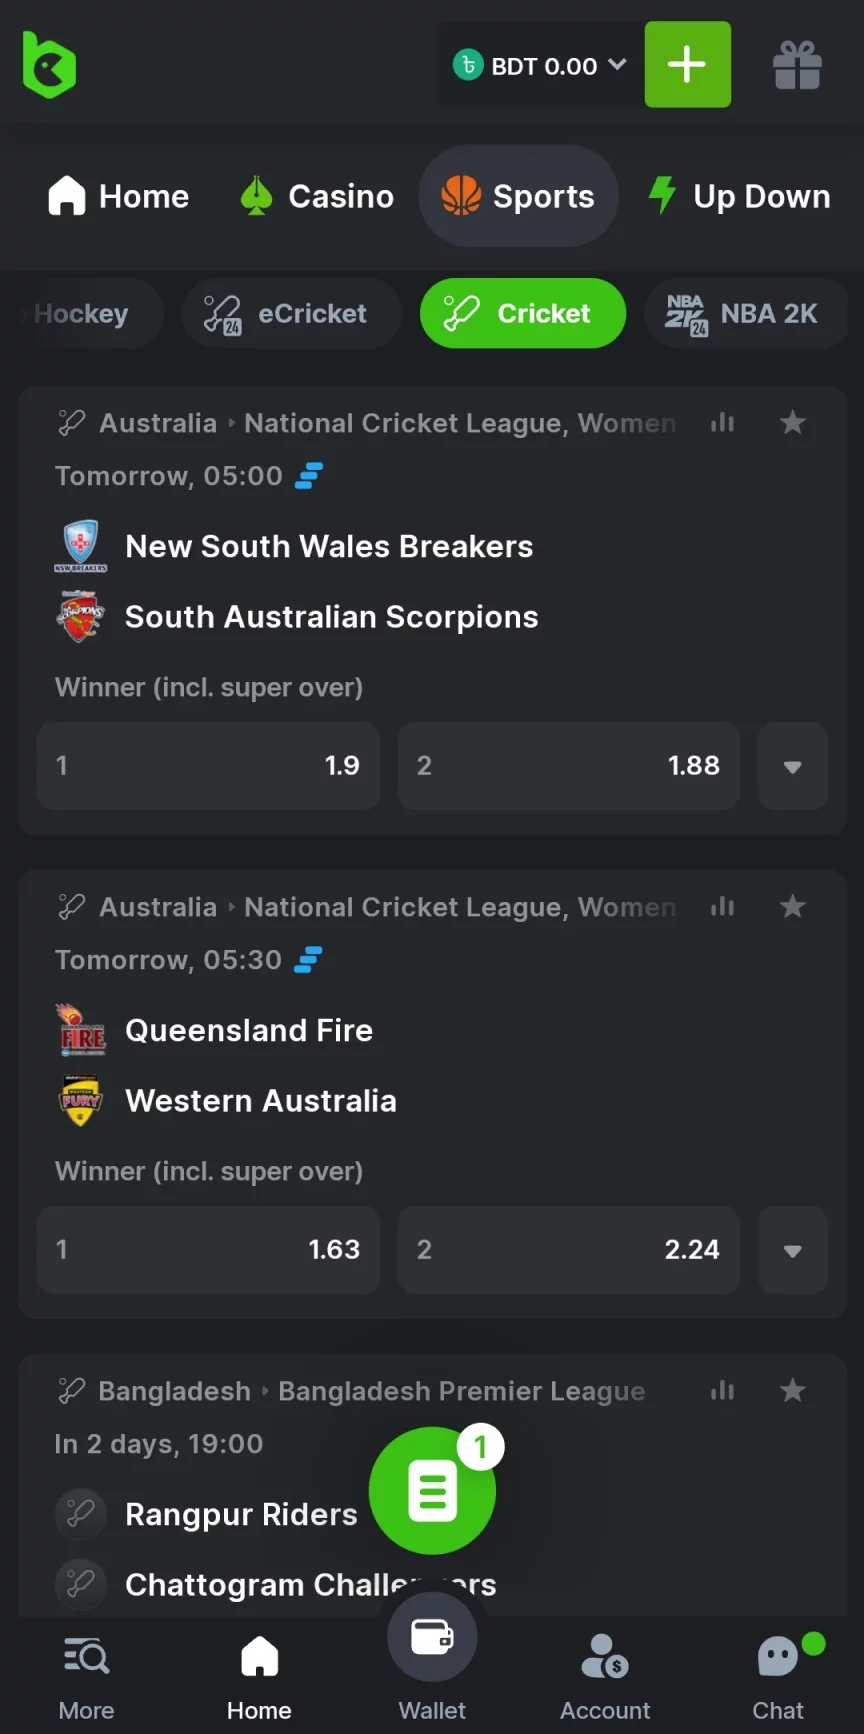
Task: Show statistics for New South Wales match
Action: (x=722, y=423)
